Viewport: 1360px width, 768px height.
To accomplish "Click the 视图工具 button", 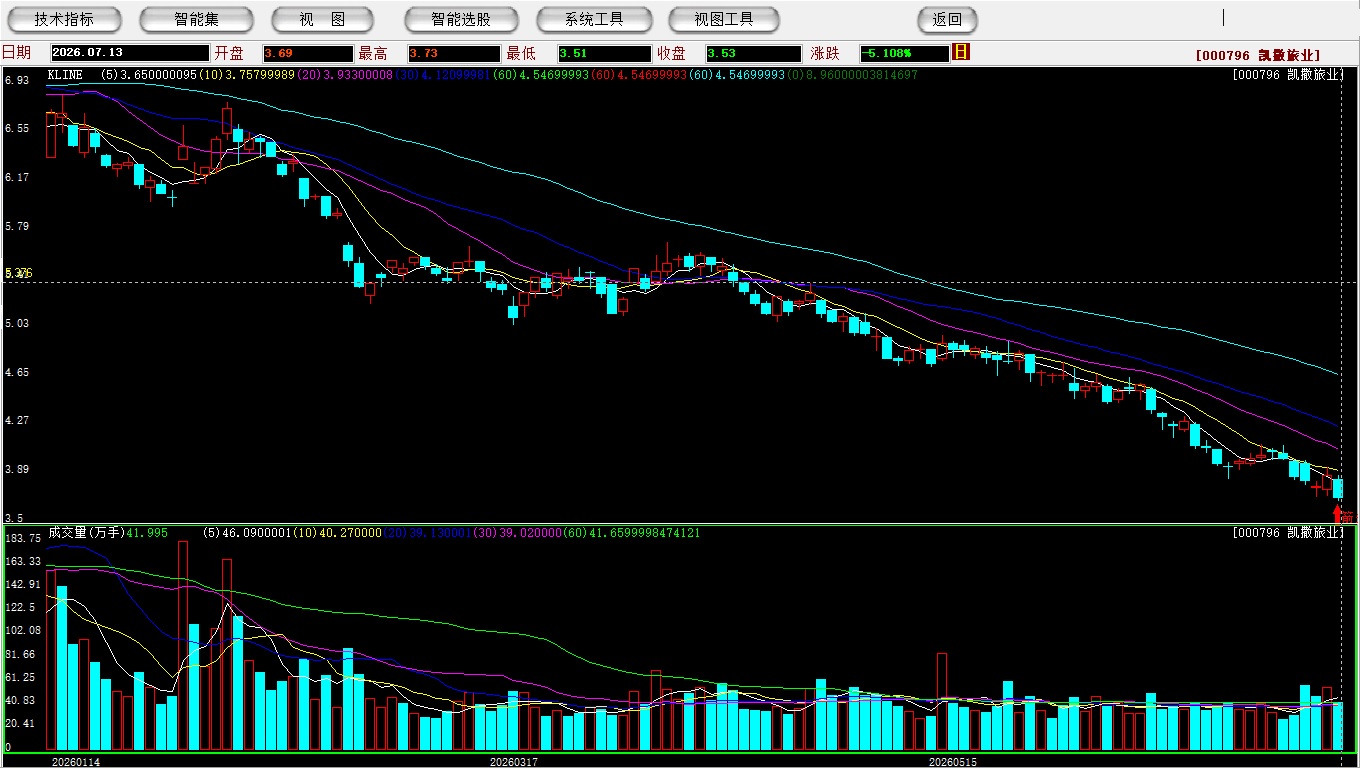I will pos(725,19).
